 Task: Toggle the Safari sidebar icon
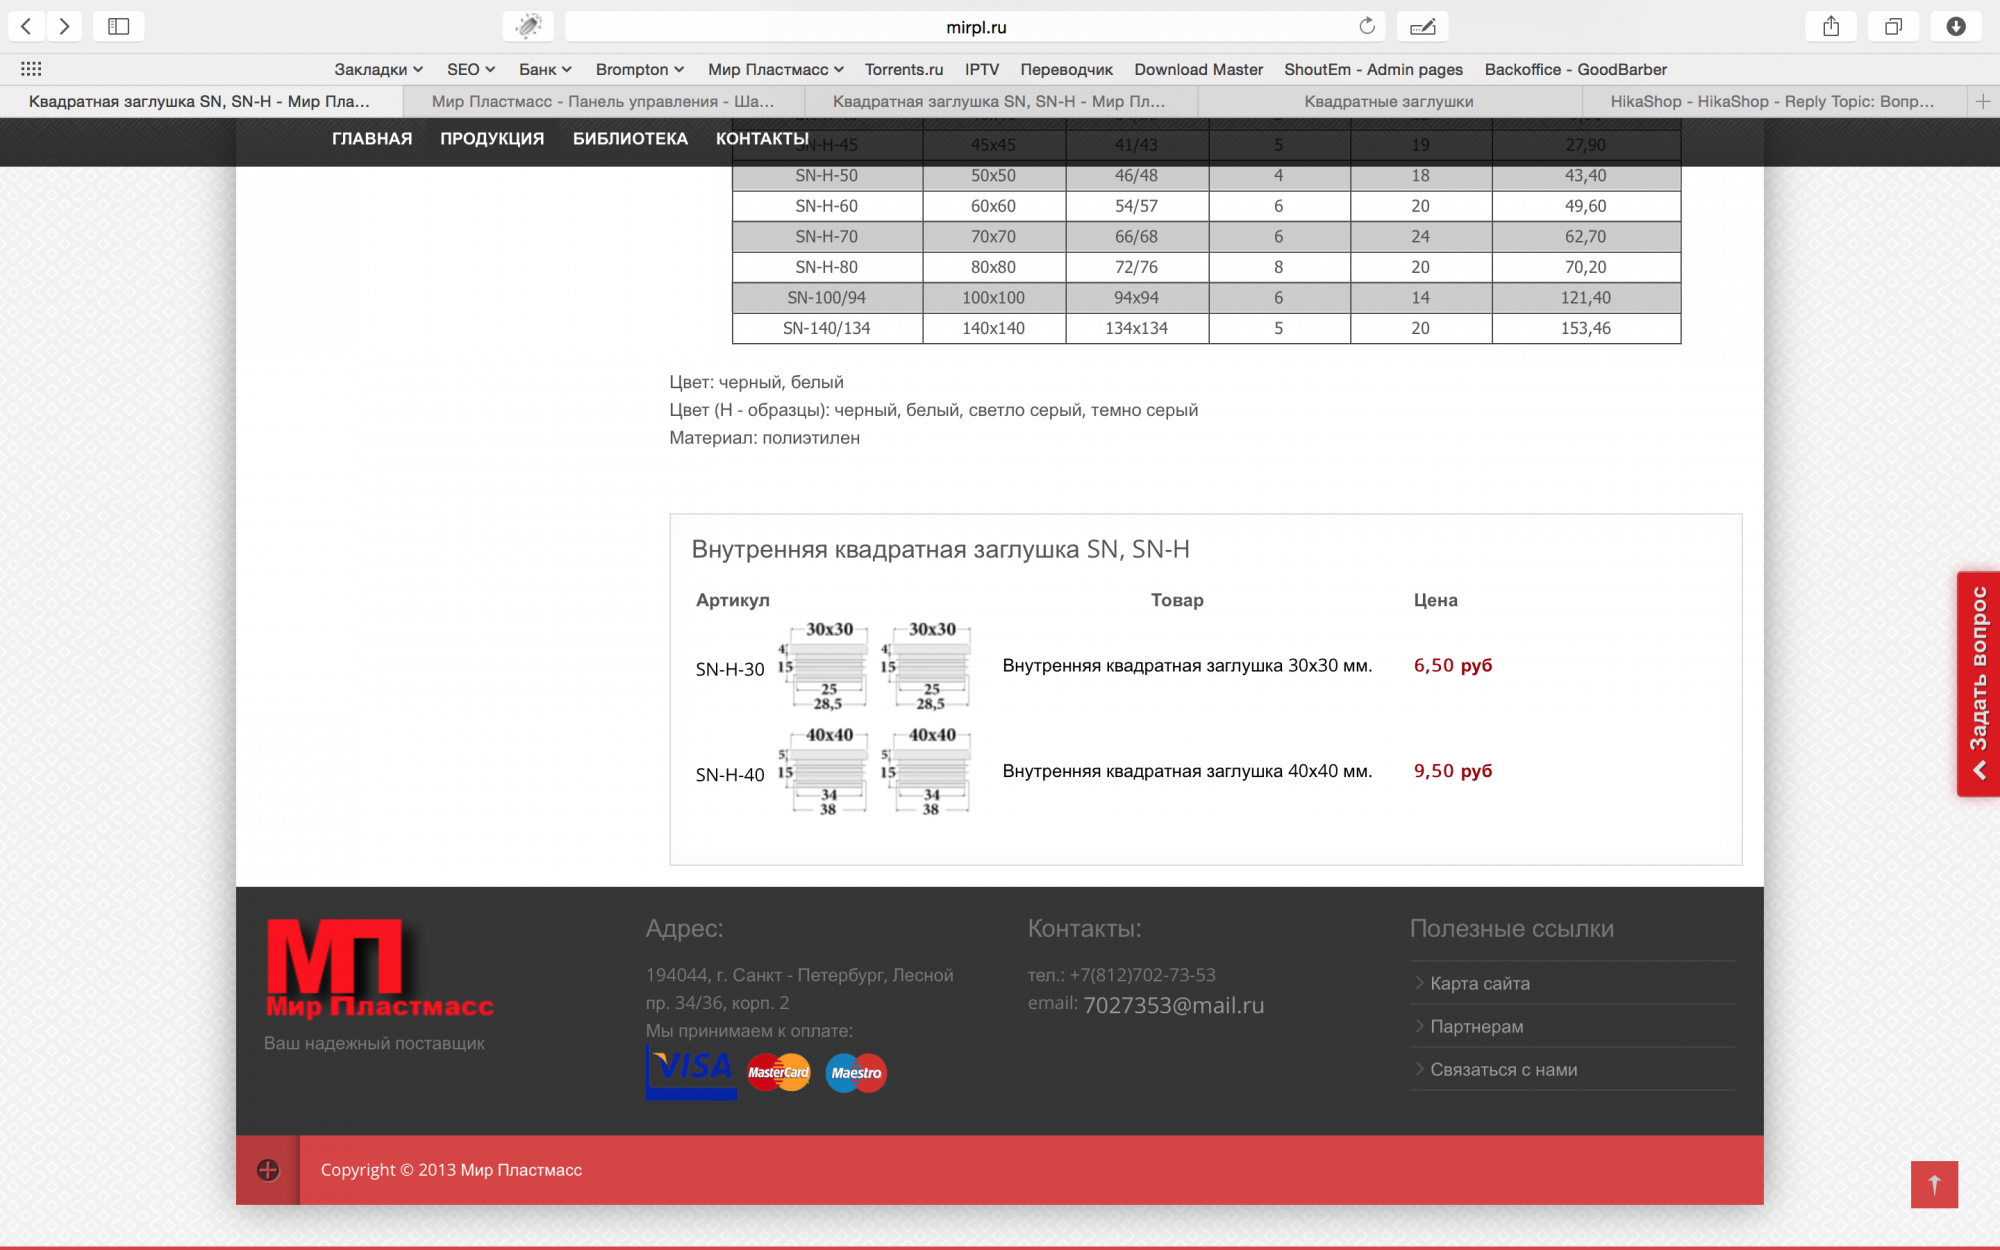point(118,26)
